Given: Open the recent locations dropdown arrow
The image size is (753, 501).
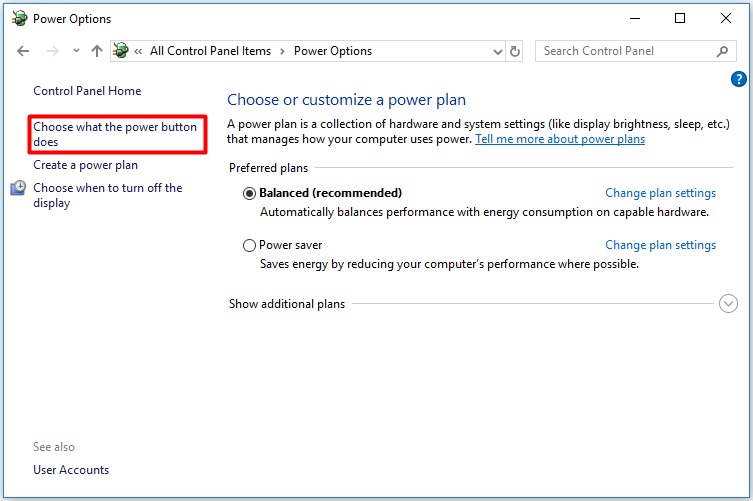Looking at the screenshot, I should 76,50.
